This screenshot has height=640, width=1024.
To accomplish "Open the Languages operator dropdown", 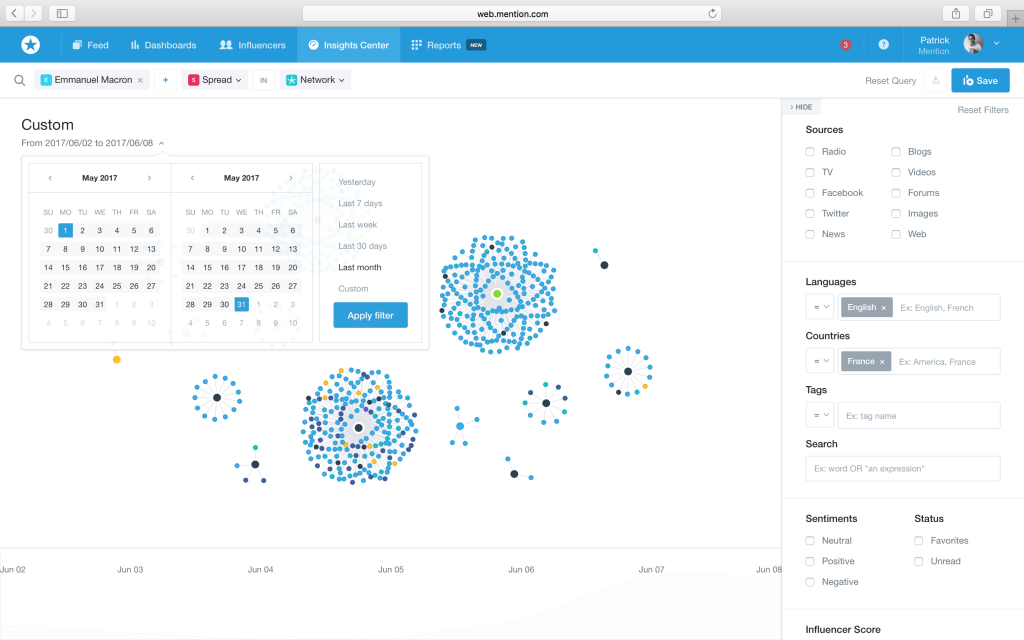I will click(x=819, y=307).
